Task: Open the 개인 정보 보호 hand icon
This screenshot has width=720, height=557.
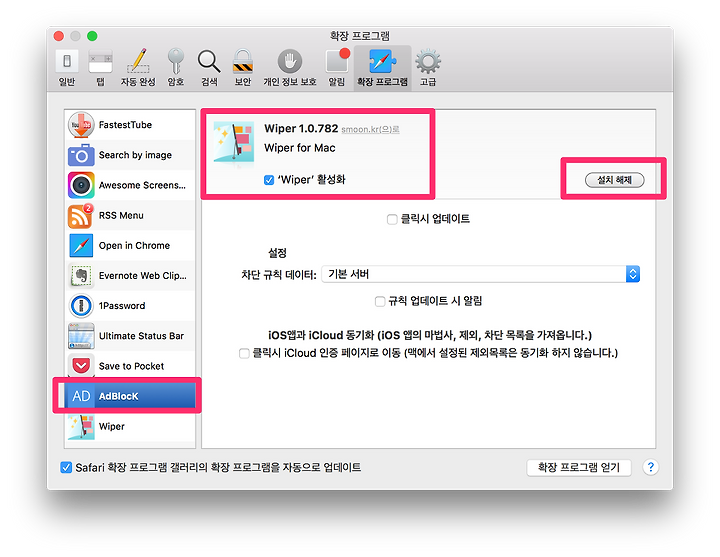Action: pos(290,61)
